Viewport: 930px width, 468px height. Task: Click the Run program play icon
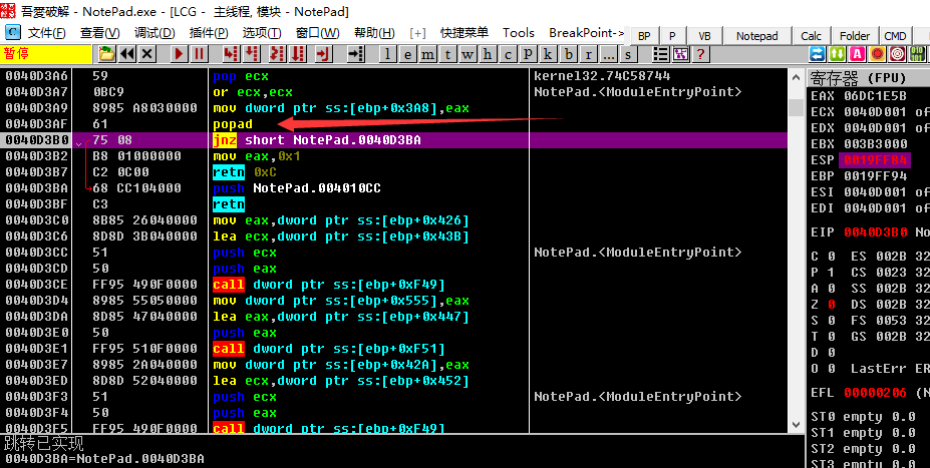pyautogui.click(x=179, y=54)
